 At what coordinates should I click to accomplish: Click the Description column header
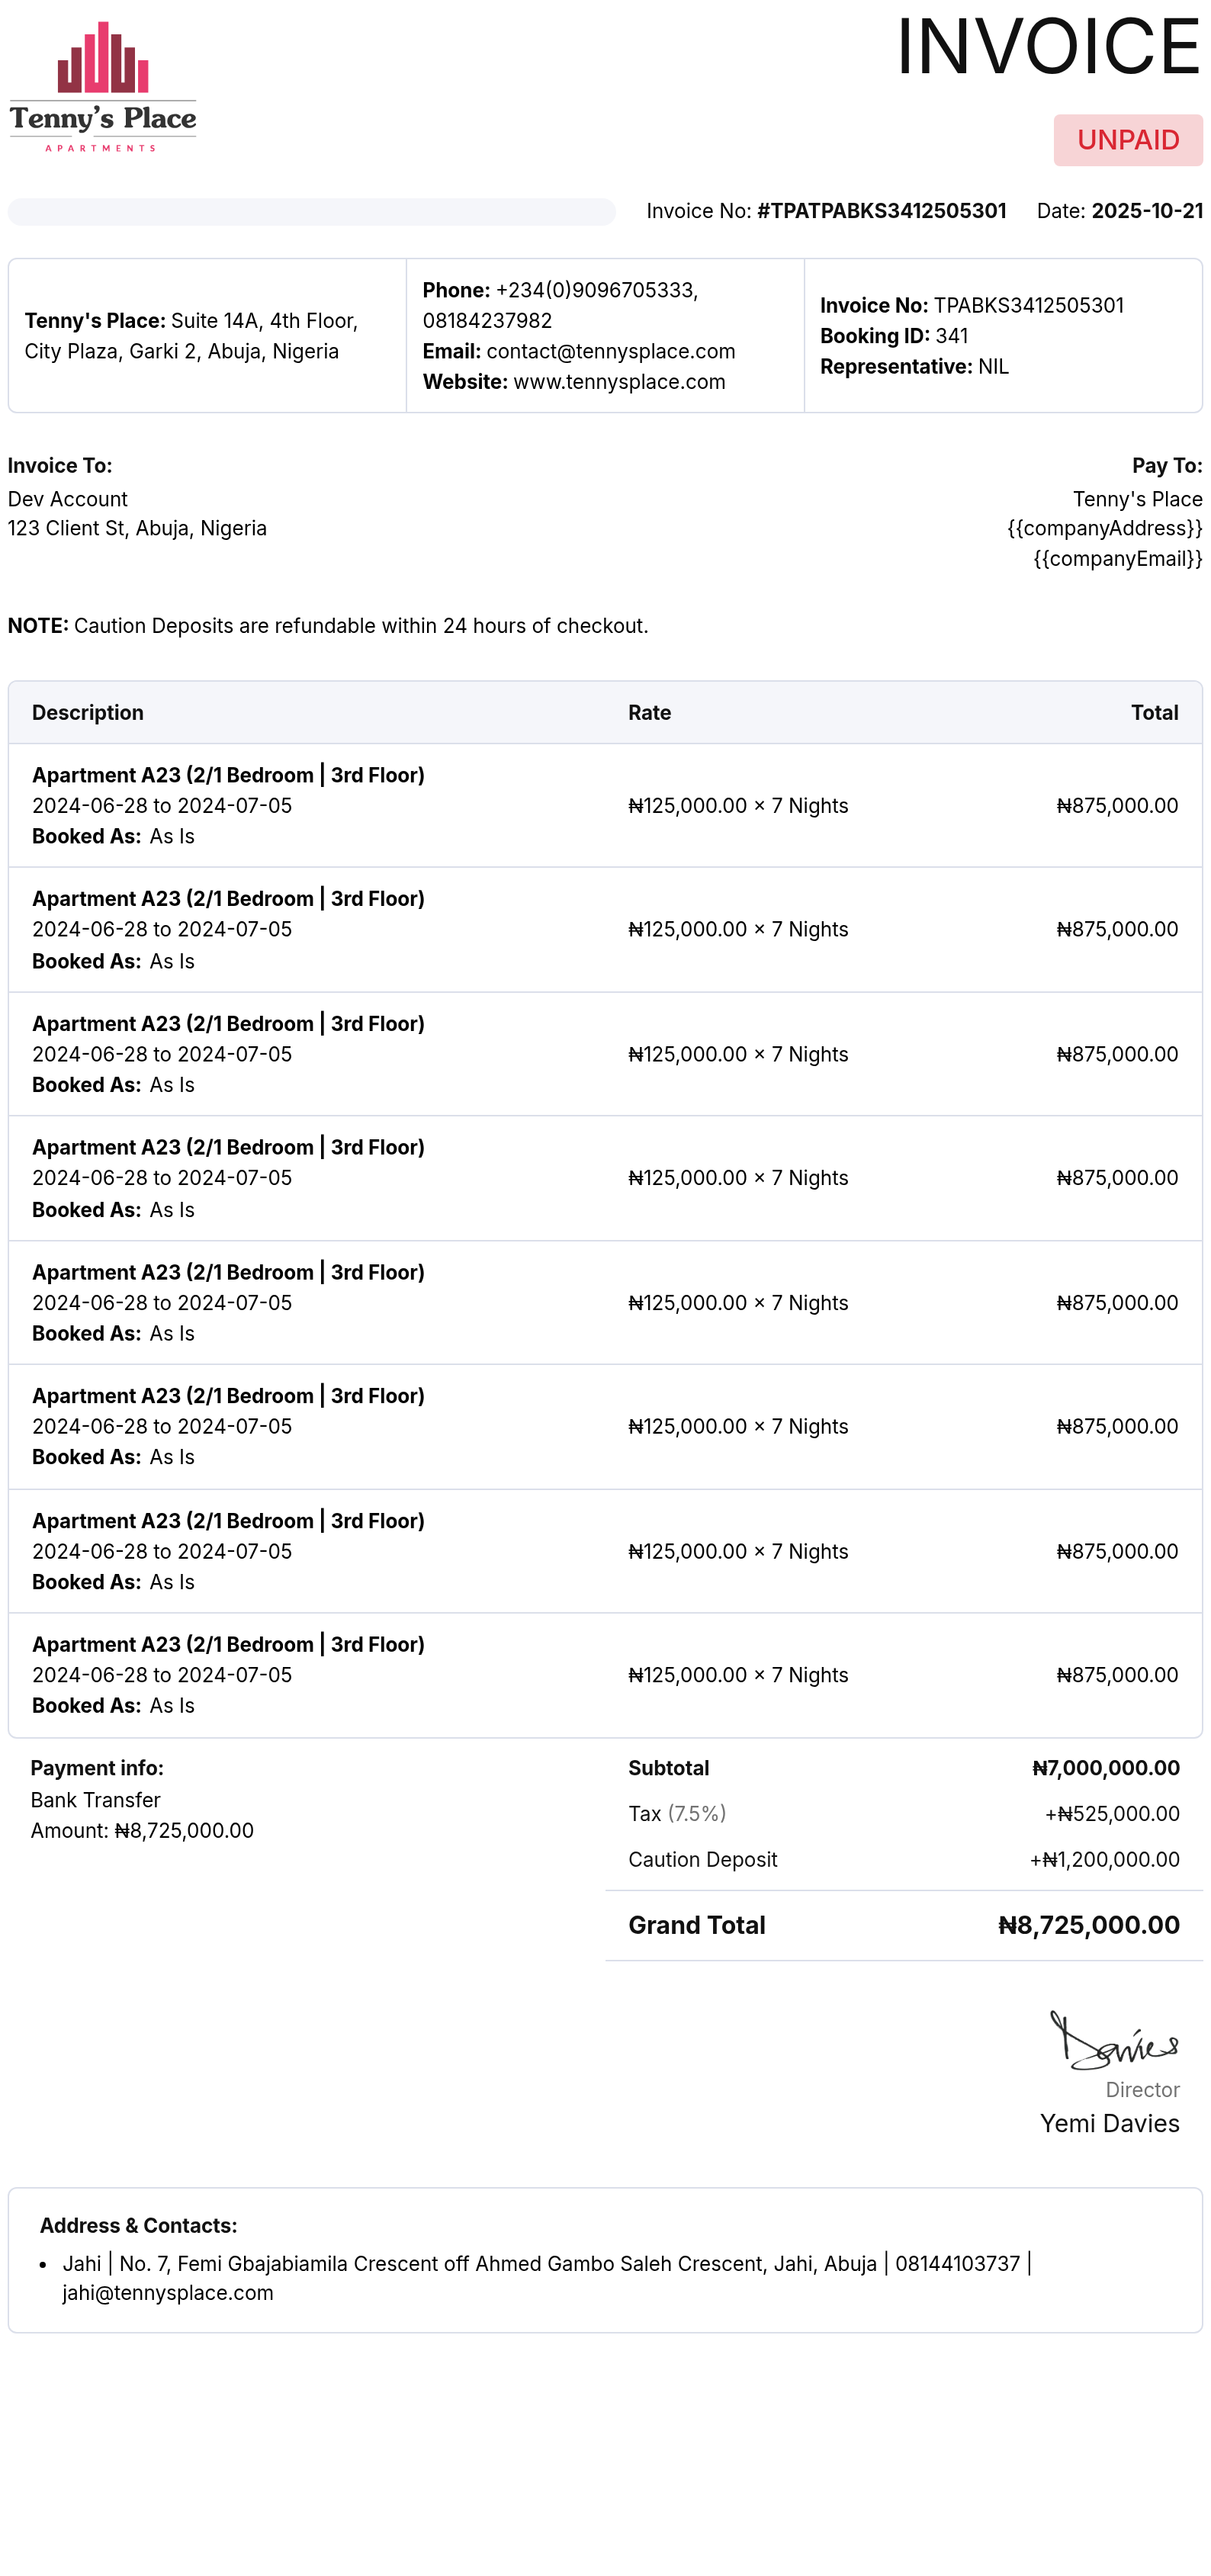click(88, 713)
